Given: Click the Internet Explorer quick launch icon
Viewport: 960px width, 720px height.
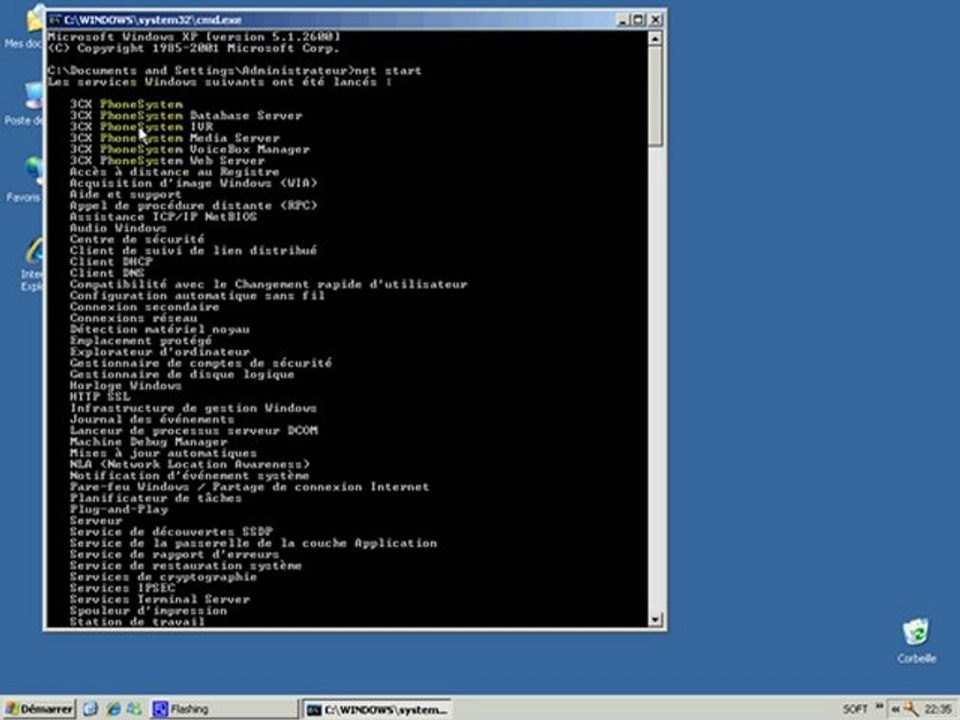Looking at the screenshot, I should pyautogui.click(x=113, y=709).
